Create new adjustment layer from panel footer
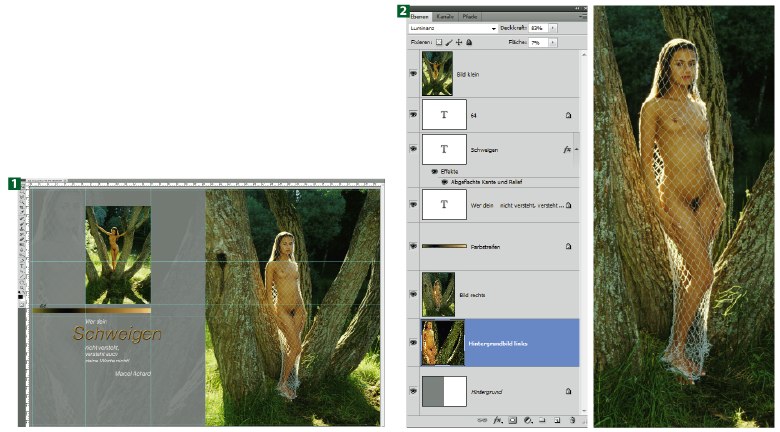This screenshot has width=780, height=432. 526,421
